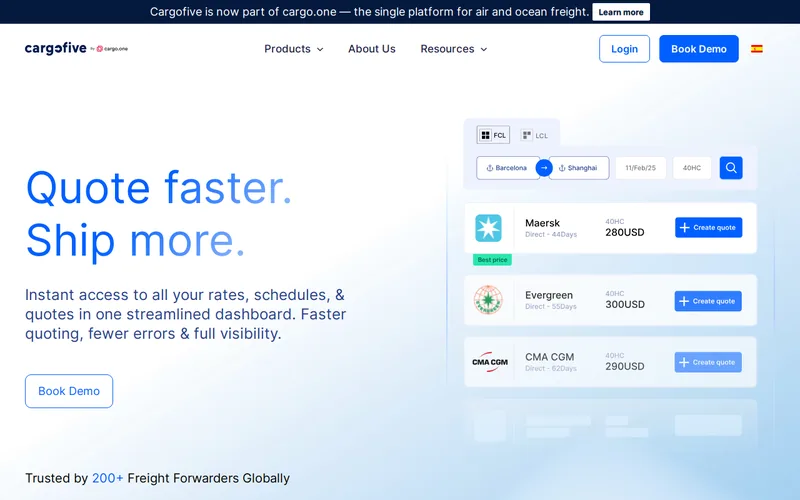800x500 pixels.
Task: Click the 11/Feb/25 date field
Action: [x=640, y=168]
